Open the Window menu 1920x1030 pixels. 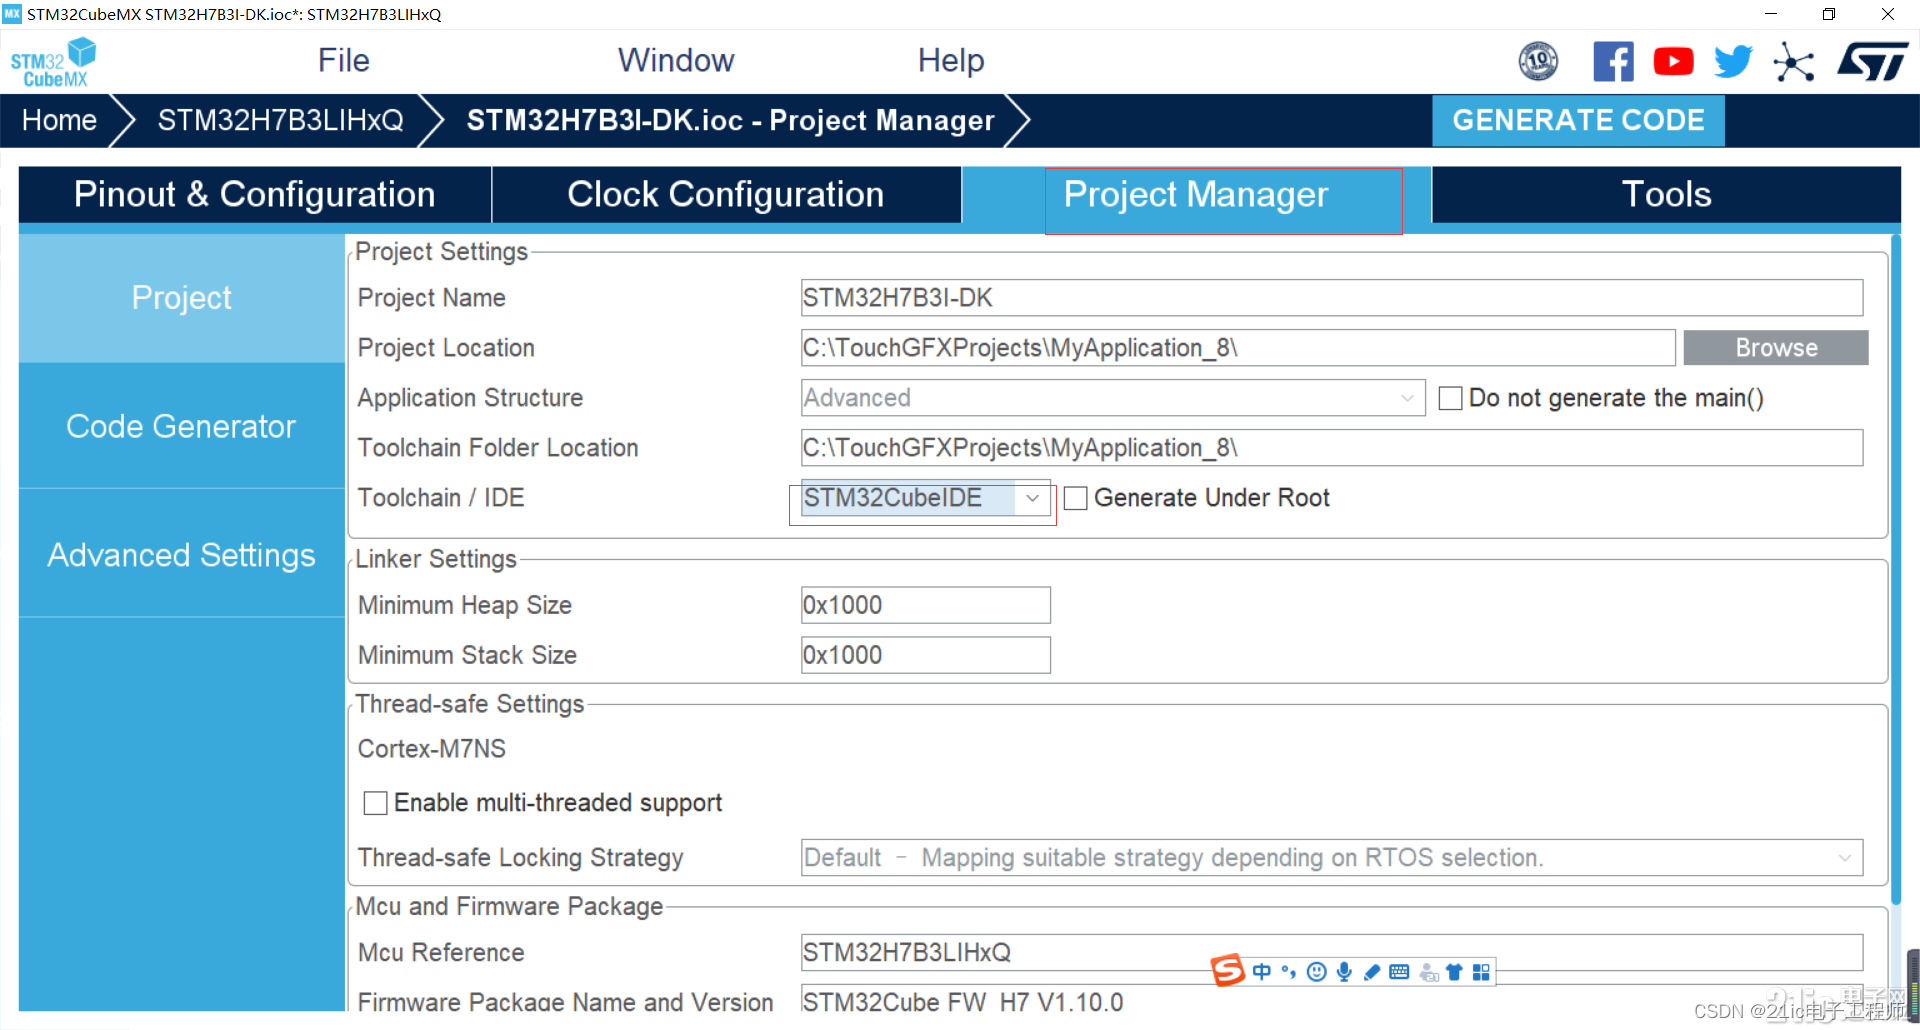(x=676, y=61)
